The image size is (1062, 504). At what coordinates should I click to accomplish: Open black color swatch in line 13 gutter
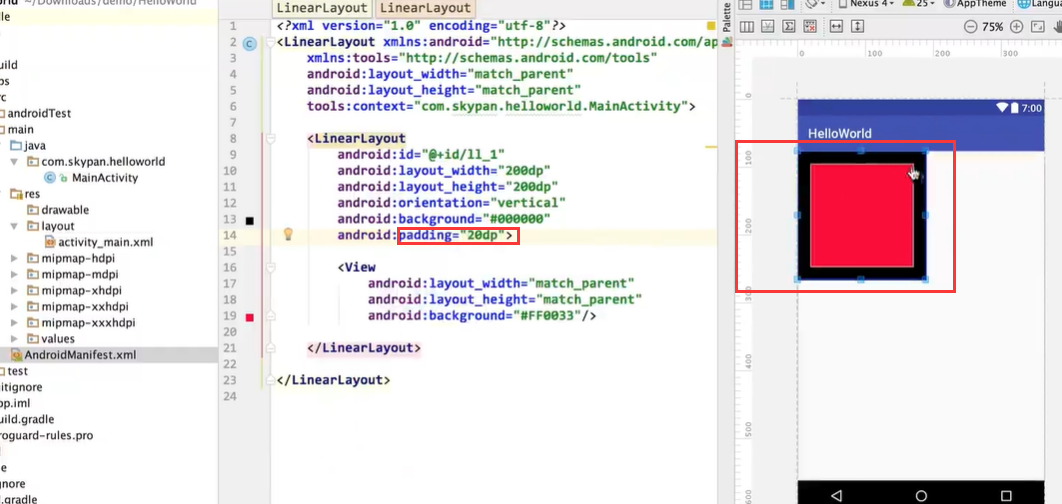pyautogui.click(x=250, y=221)
